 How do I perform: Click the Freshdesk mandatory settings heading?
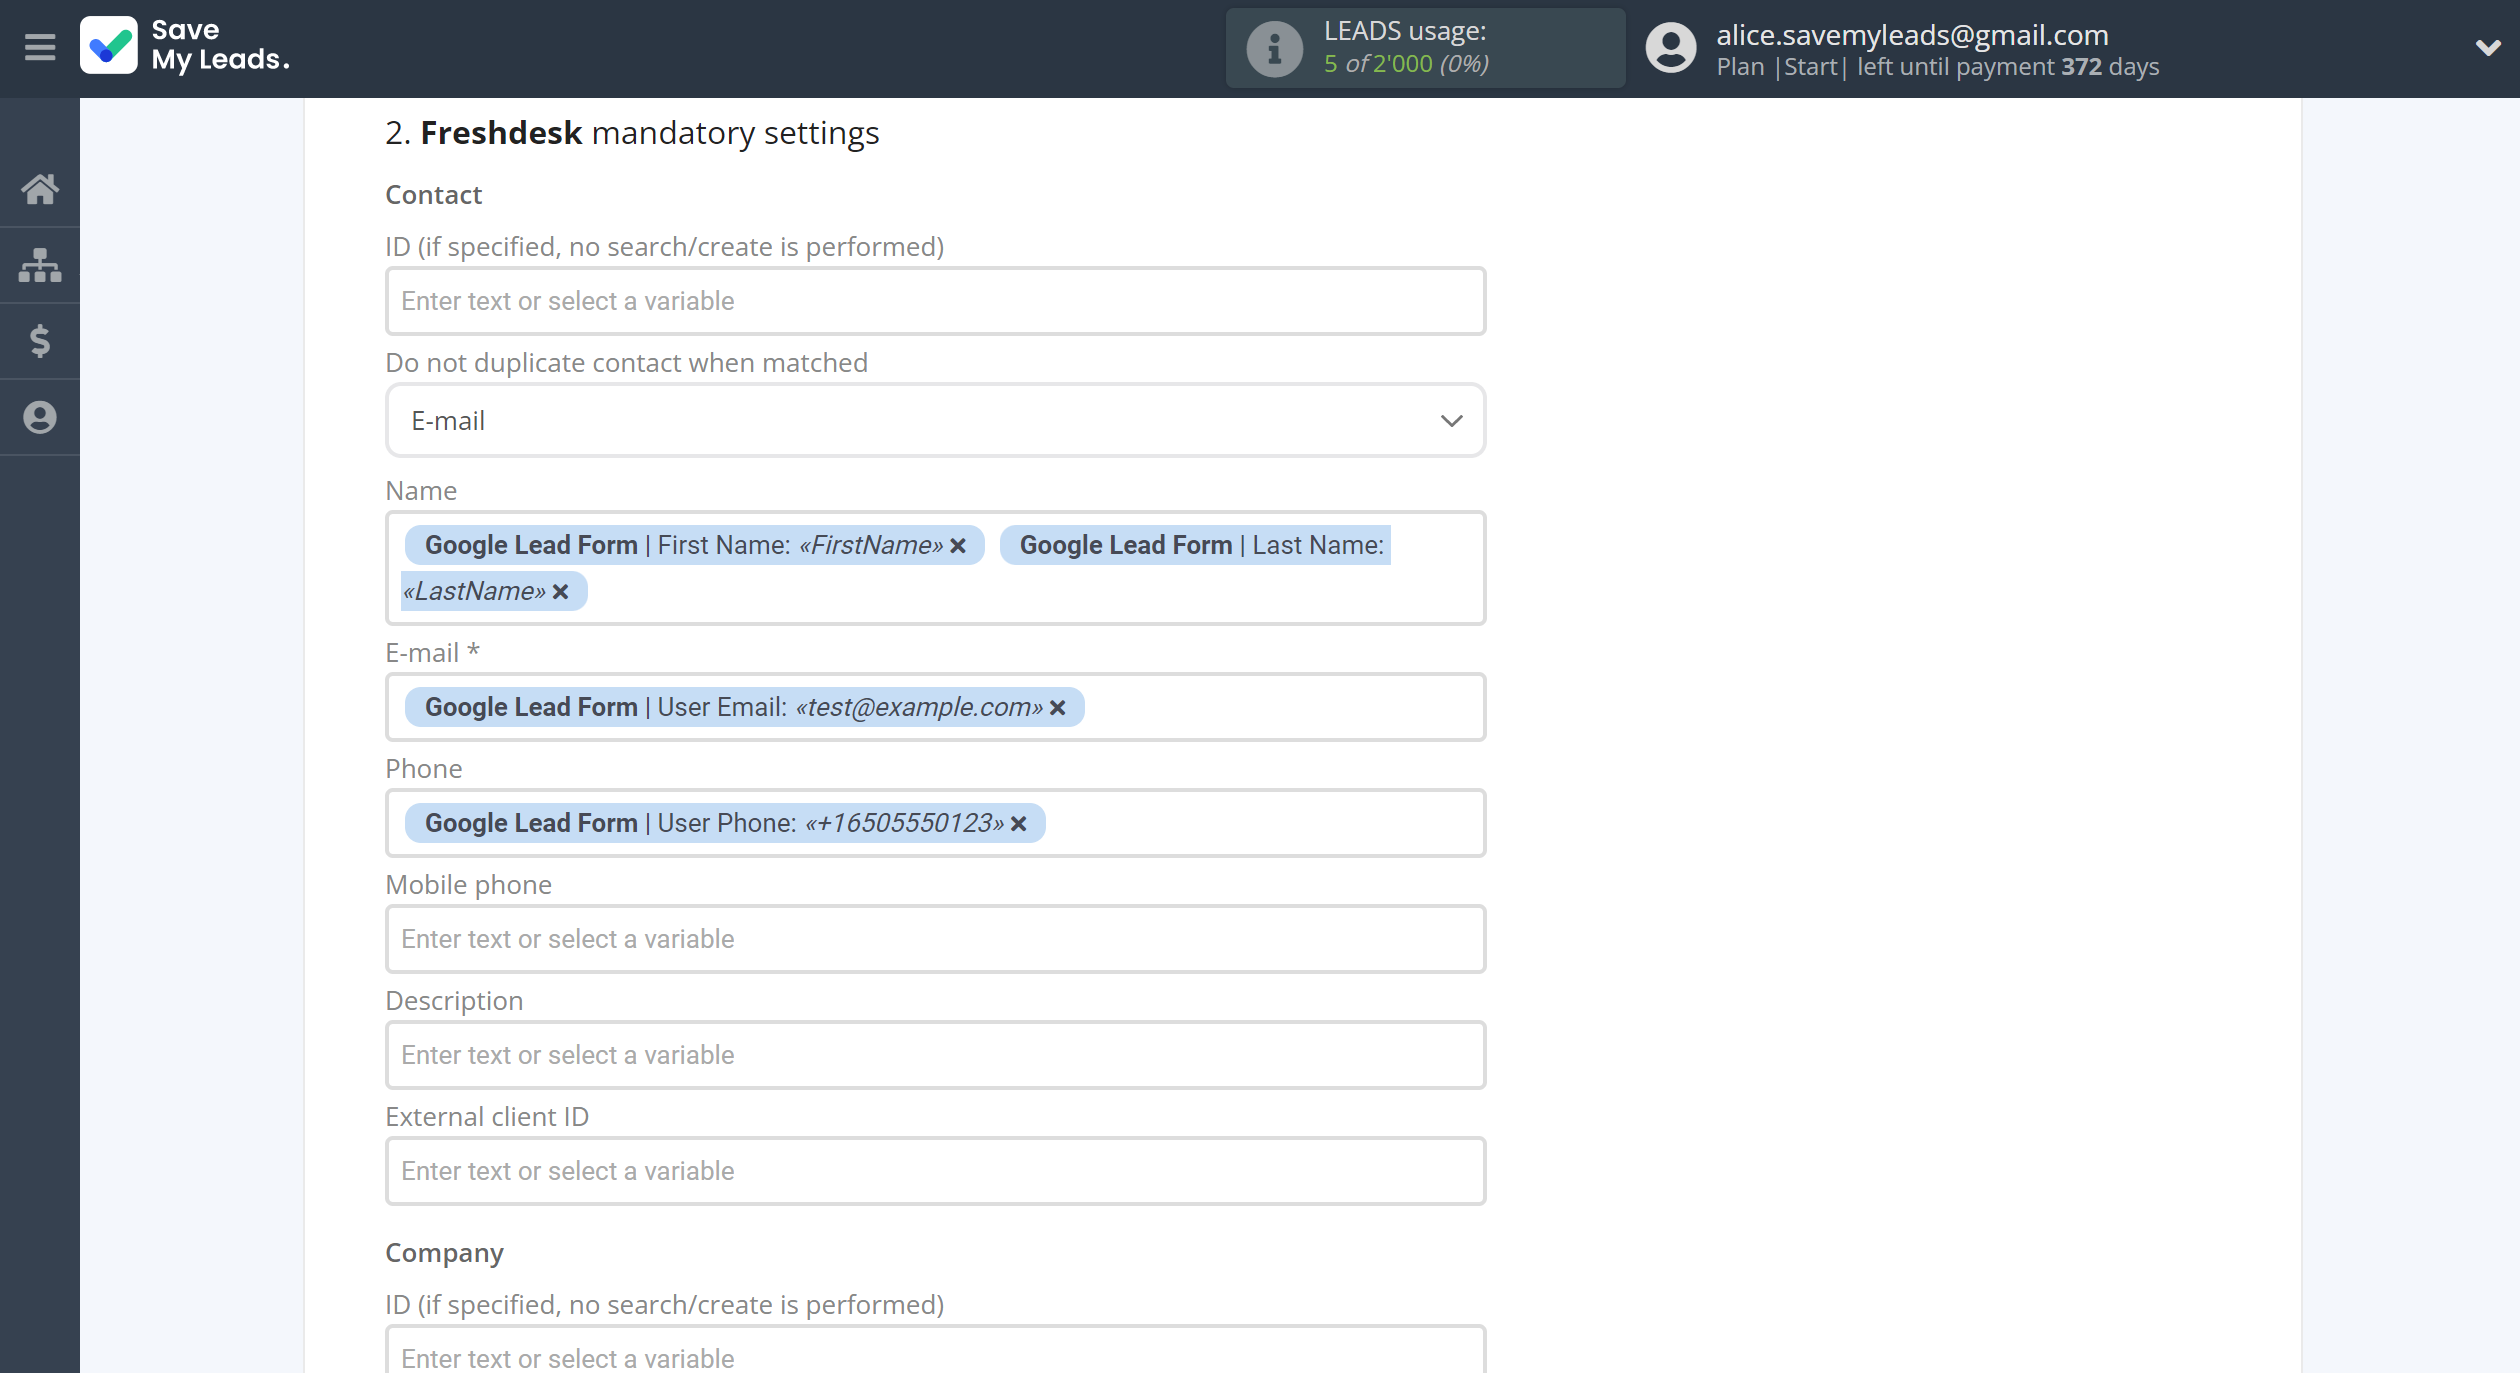[x=632, y=133]
